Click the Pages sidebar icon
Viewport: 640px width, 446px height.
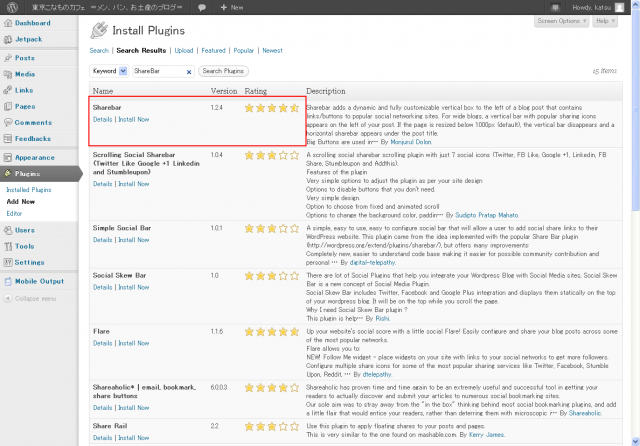tap(8, 107)
